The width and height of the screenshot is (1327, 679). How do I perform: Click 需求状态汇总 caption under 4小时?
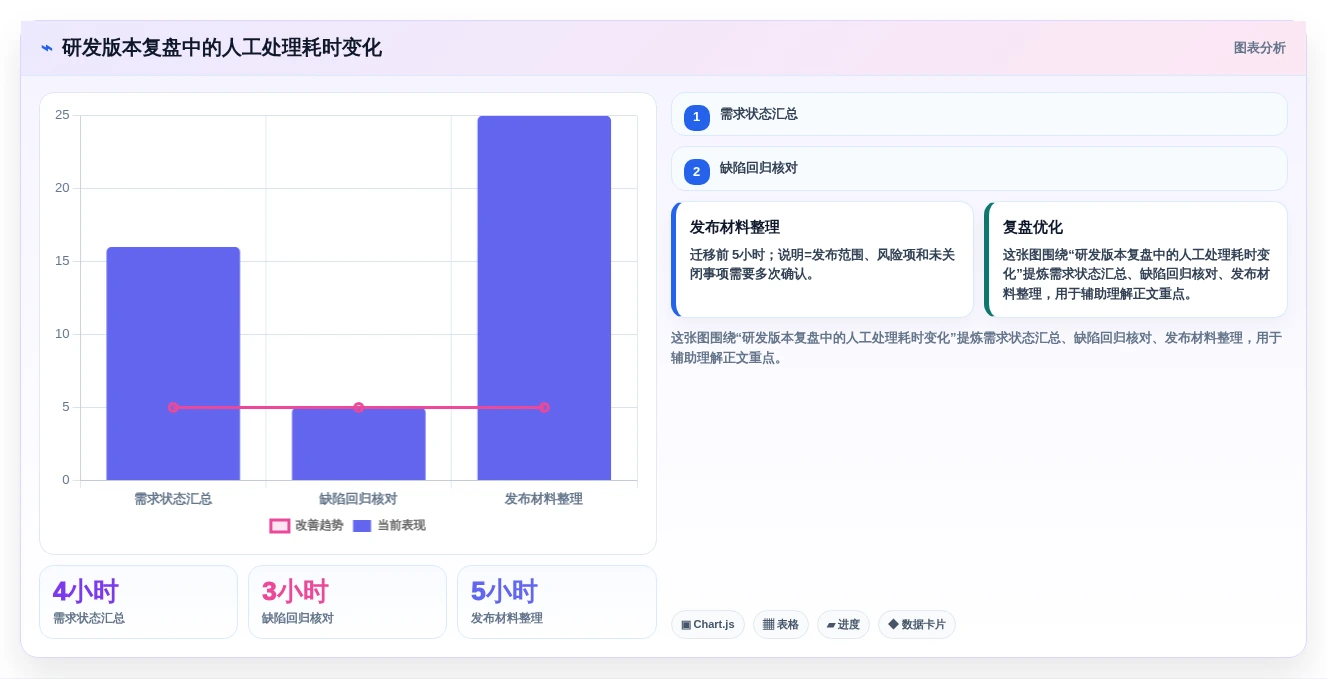click(89, 618)
